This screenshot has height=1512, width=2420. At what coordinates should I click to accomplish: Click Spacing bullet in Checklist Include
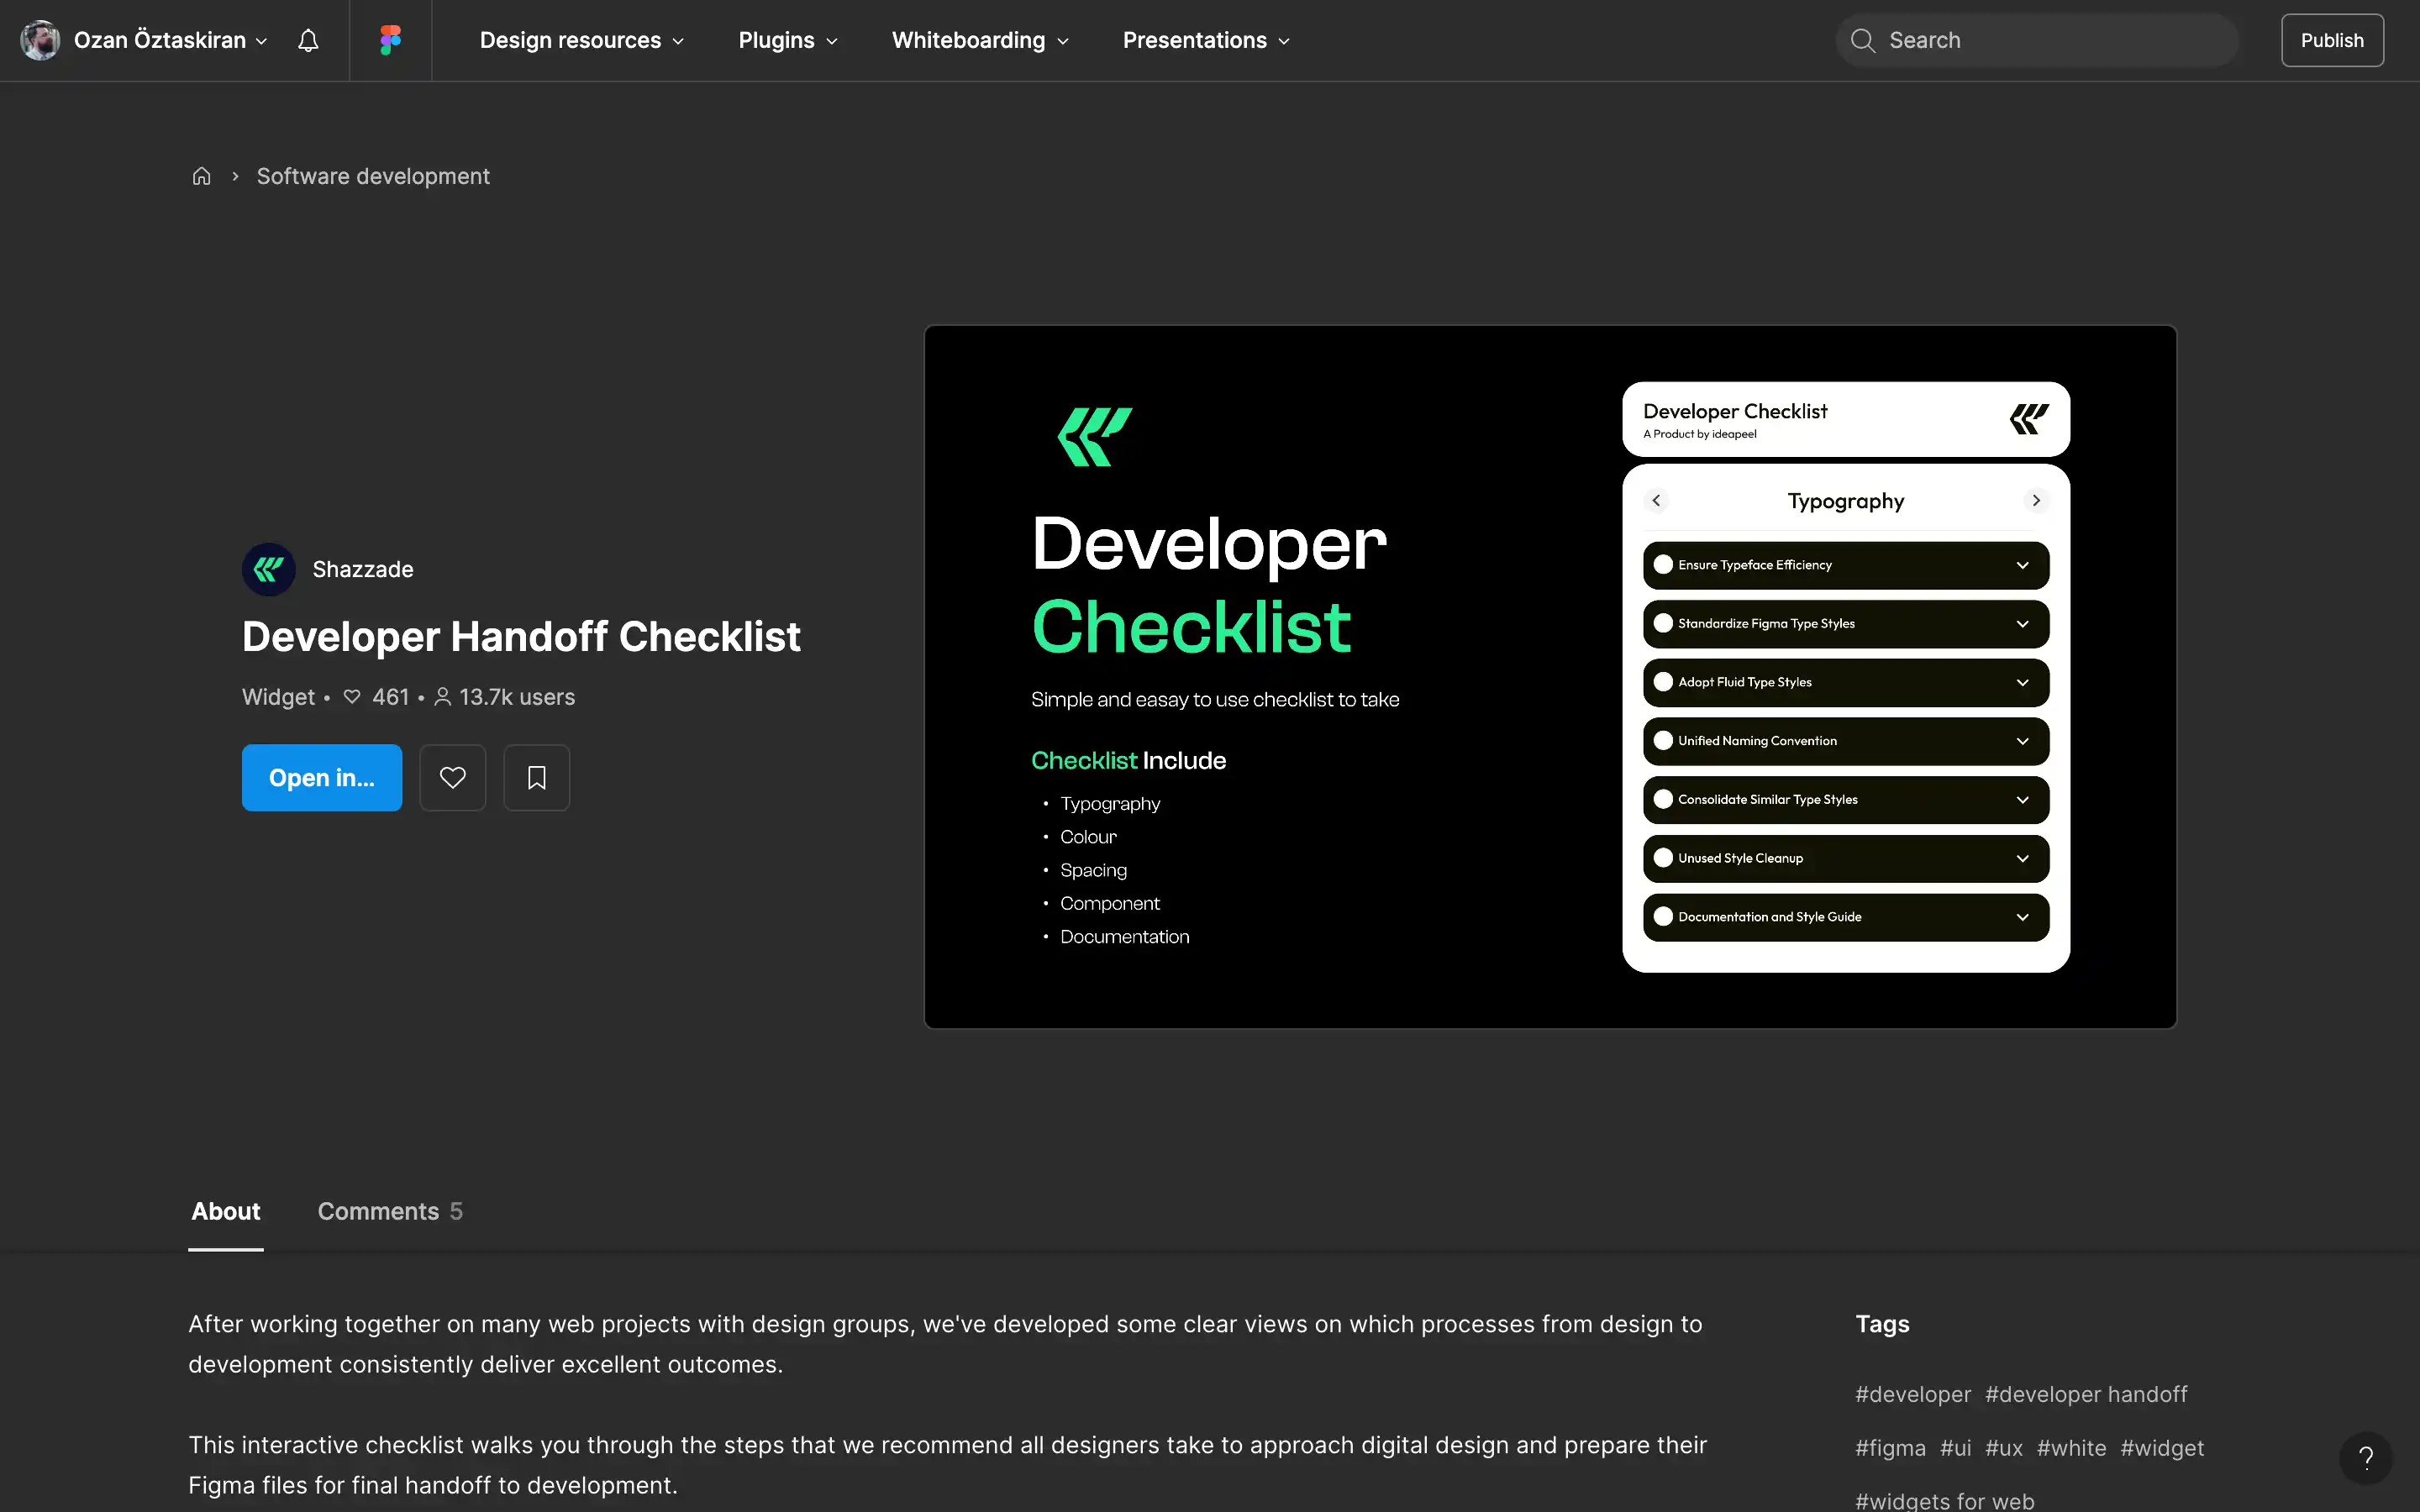1093,870
